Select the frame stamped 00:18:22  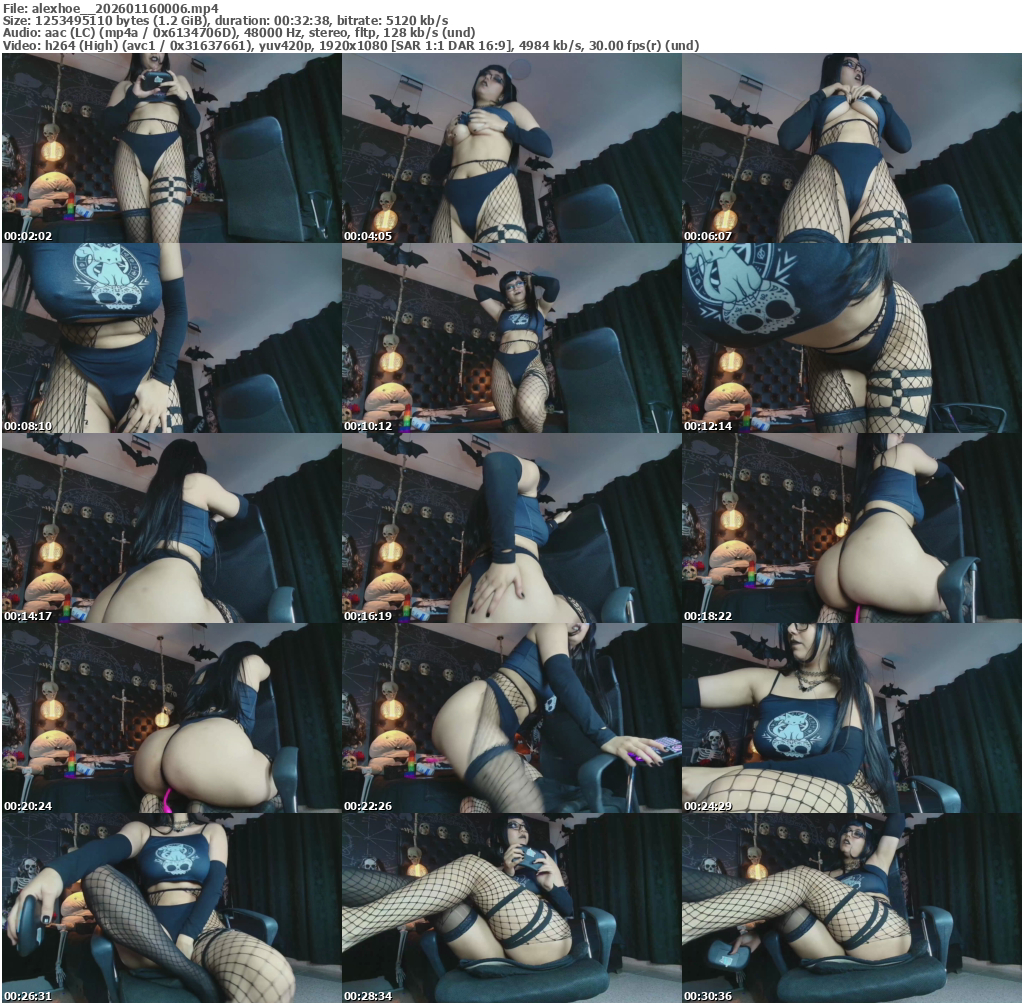point(852,528)
